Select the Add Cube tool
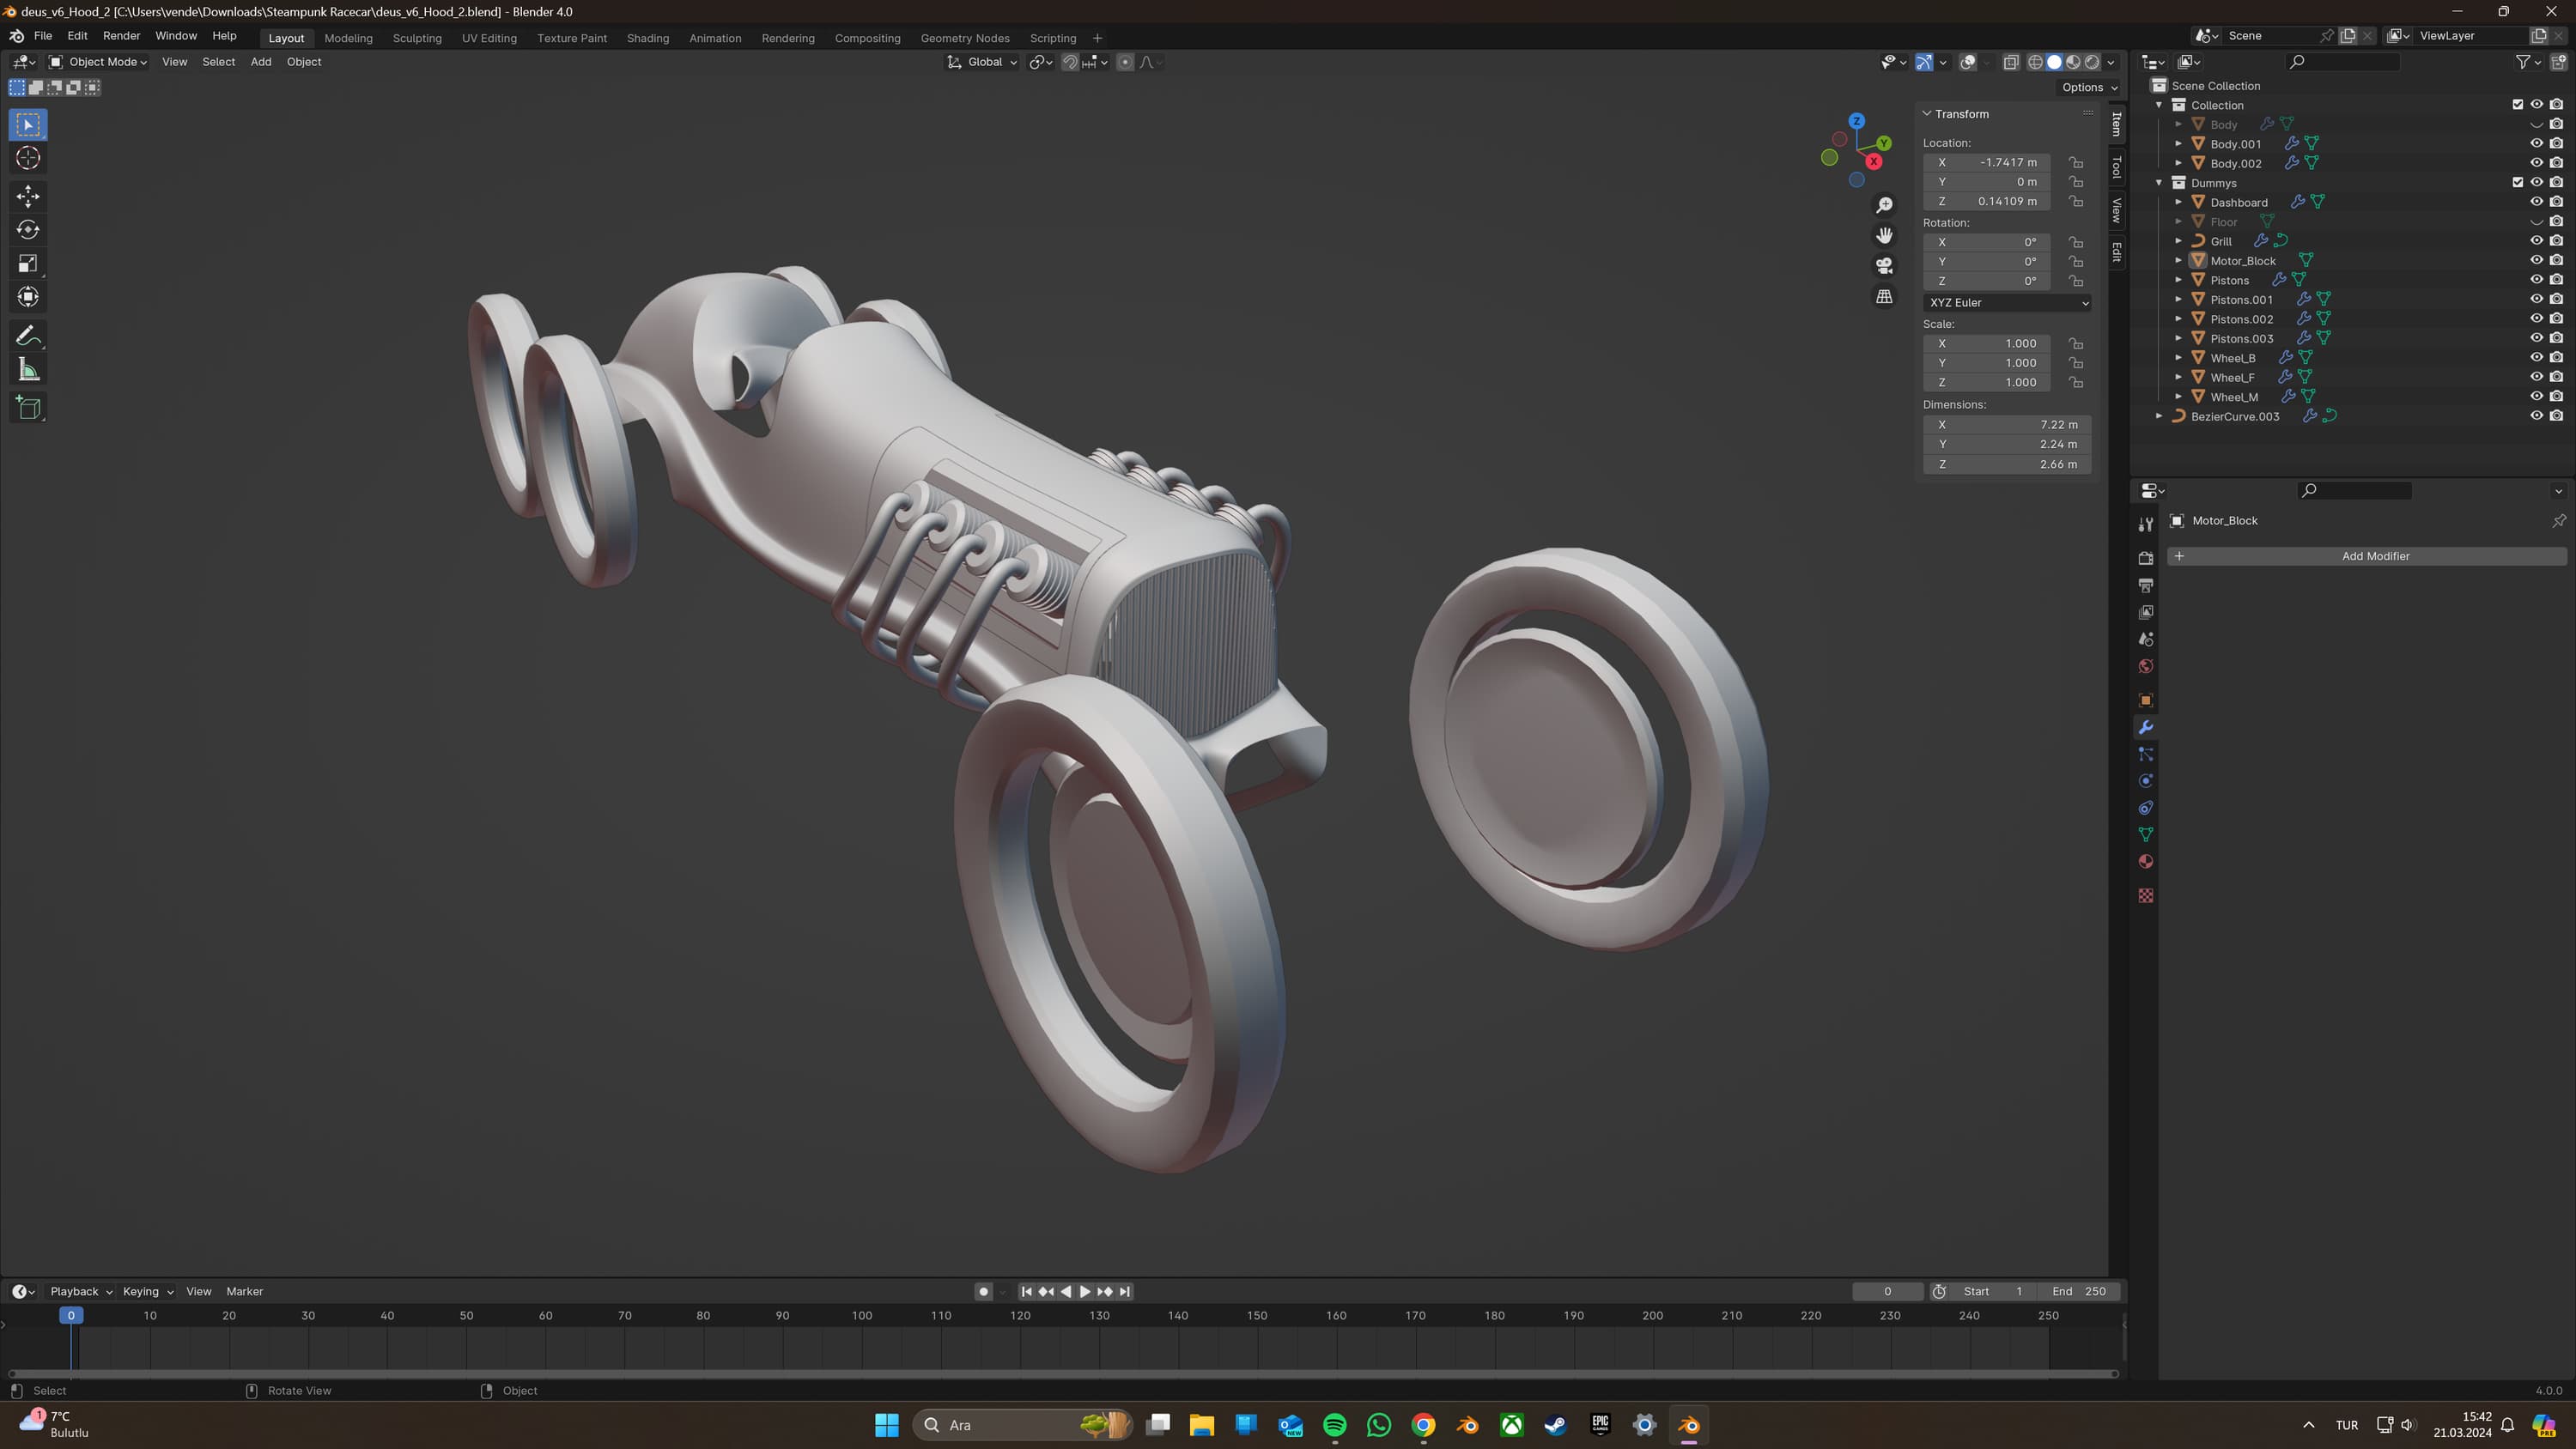 click(x=28, y=407)
